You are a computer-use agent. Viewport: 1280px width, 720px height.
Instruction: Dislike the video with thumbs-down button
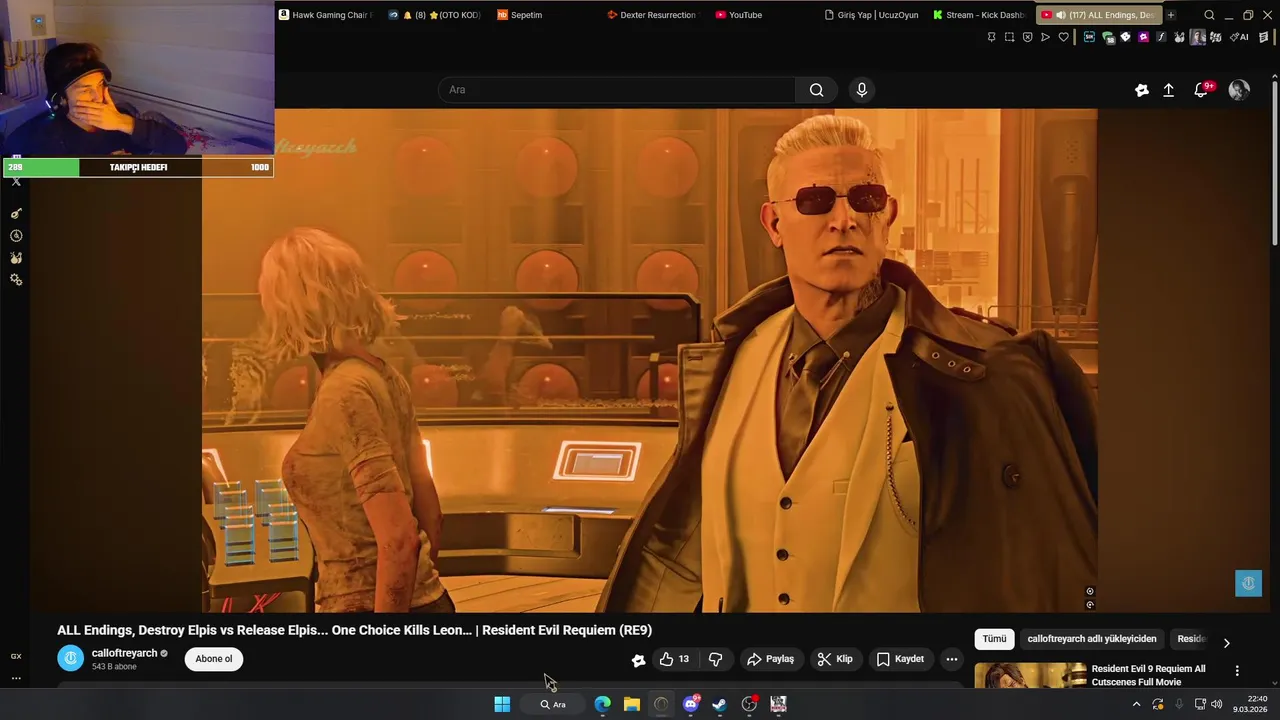coord(715,659)
